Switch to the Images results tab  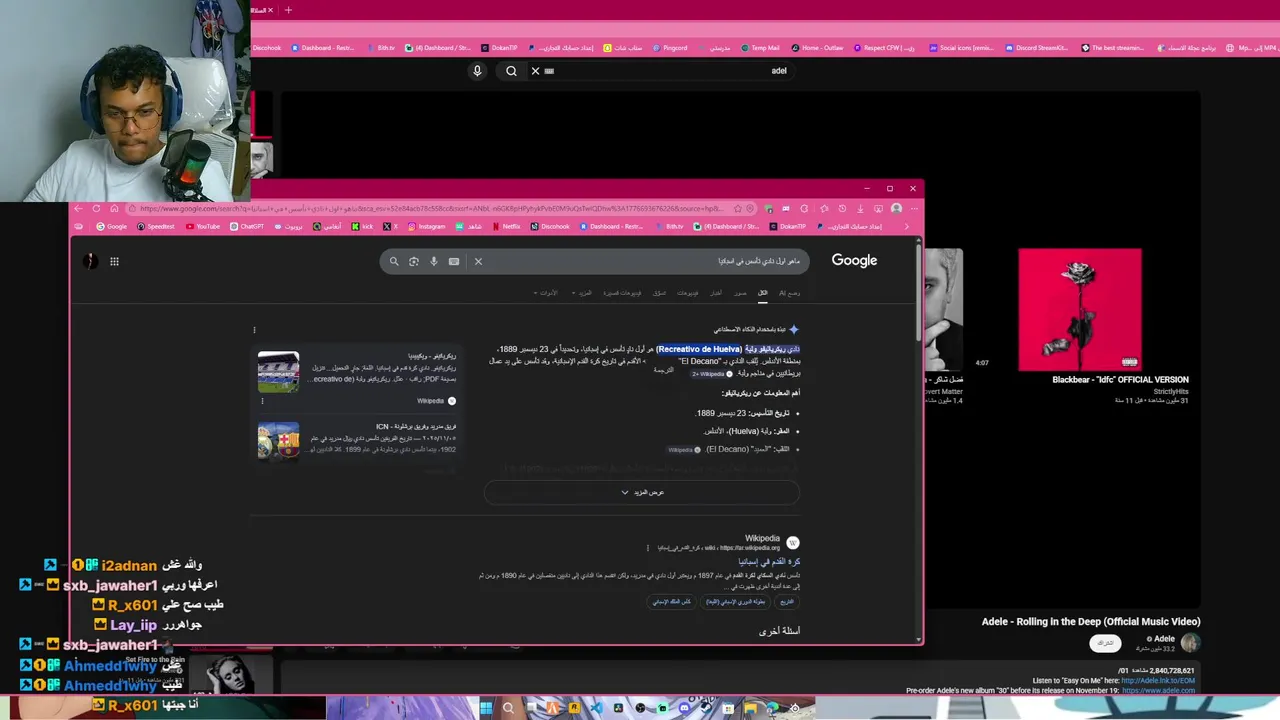(x=740, y=293)
